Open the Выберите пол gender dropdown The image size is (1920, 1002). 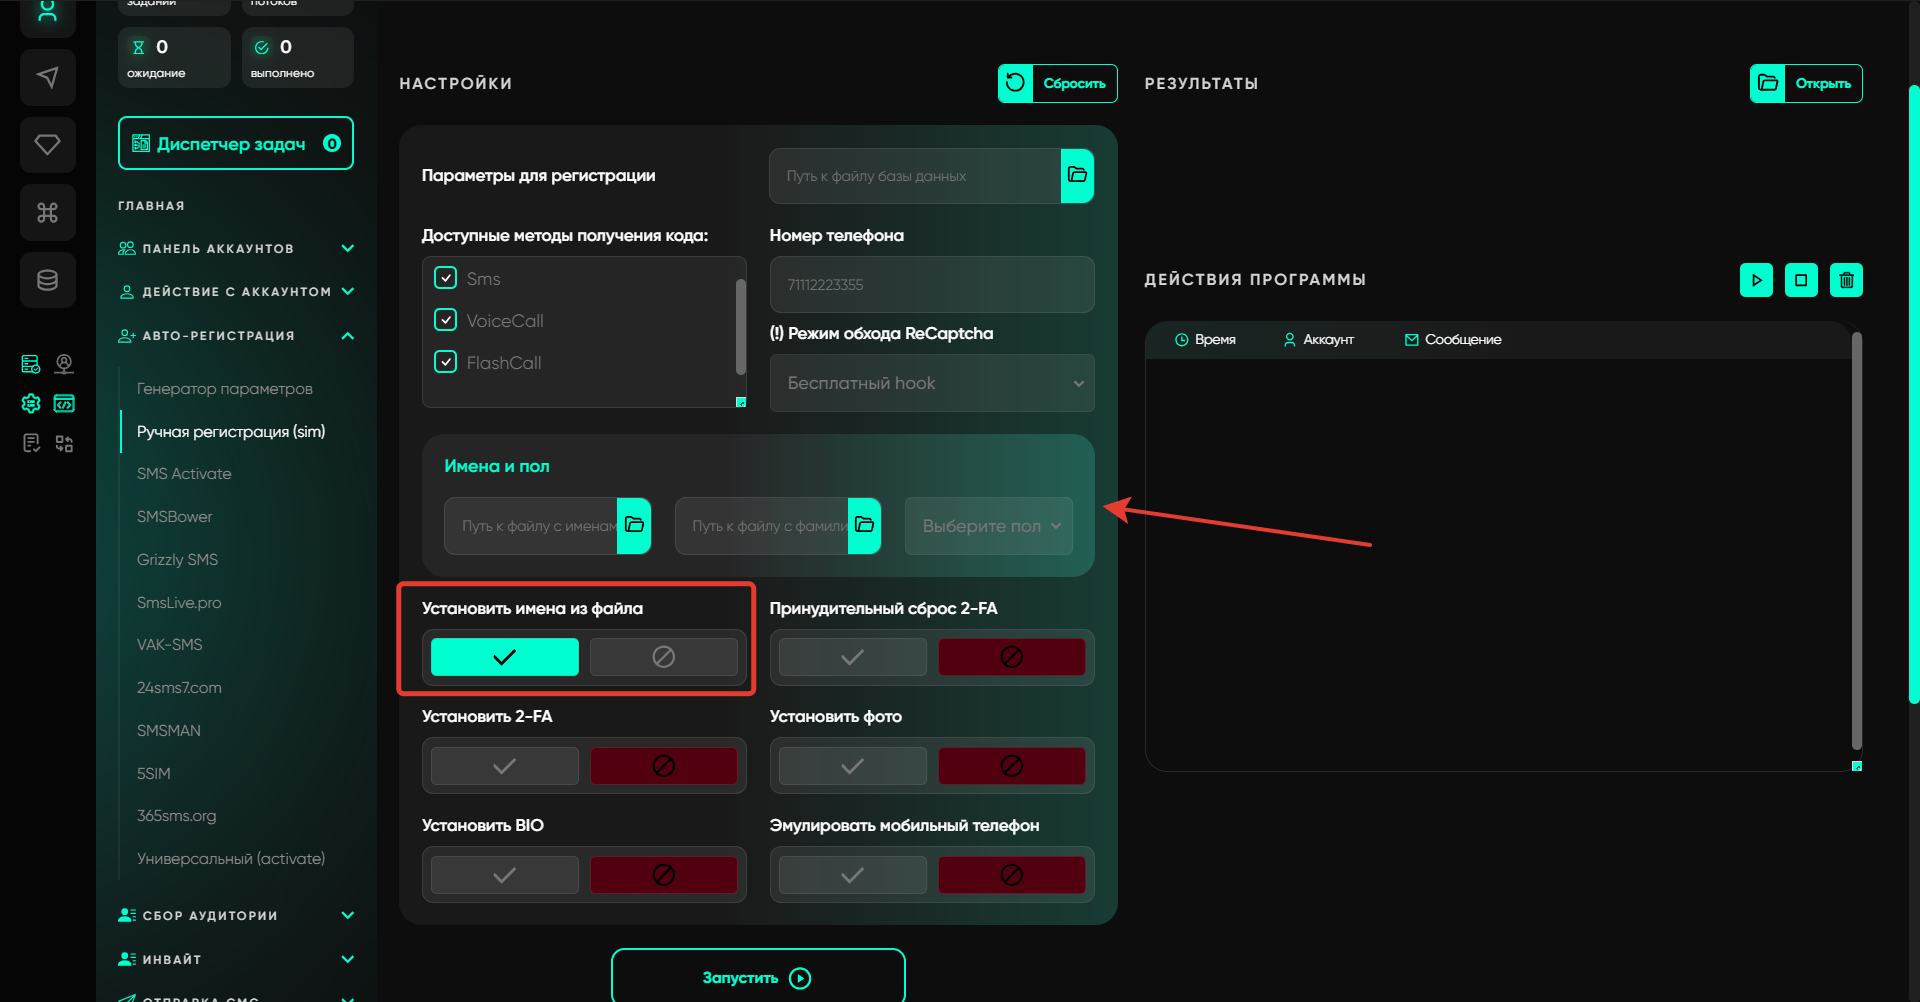coord(988,526)
